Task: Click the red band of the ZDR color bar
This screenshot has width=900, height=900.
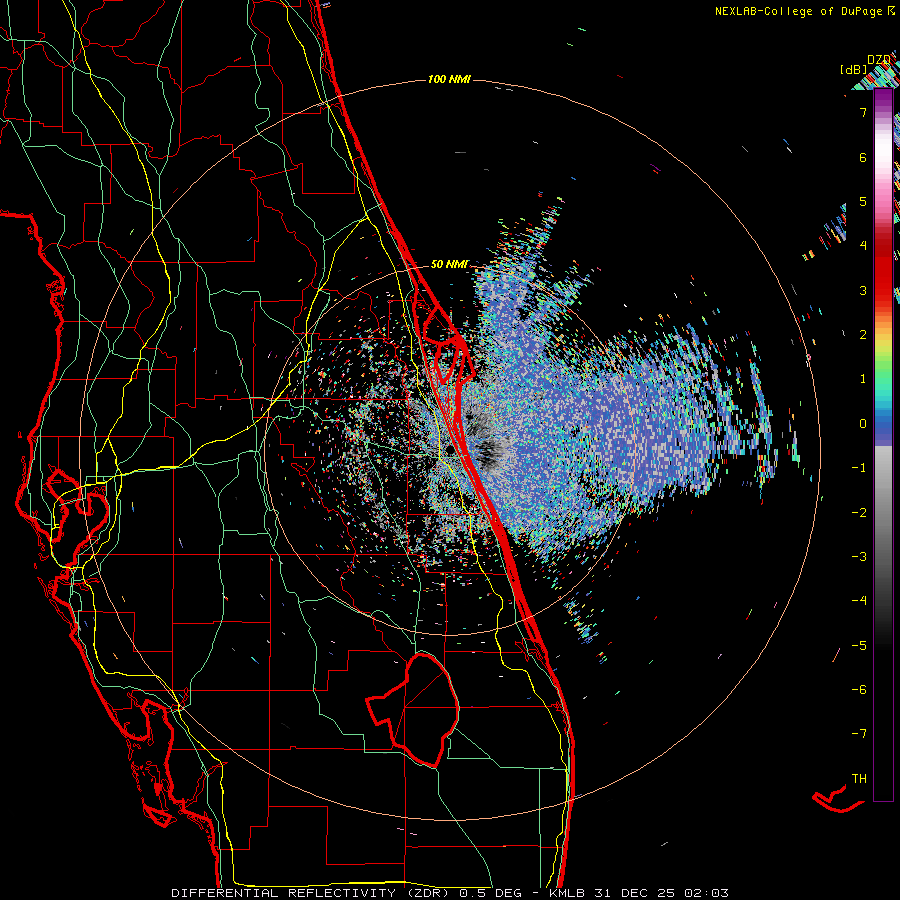Action: [x=883, y=270]
